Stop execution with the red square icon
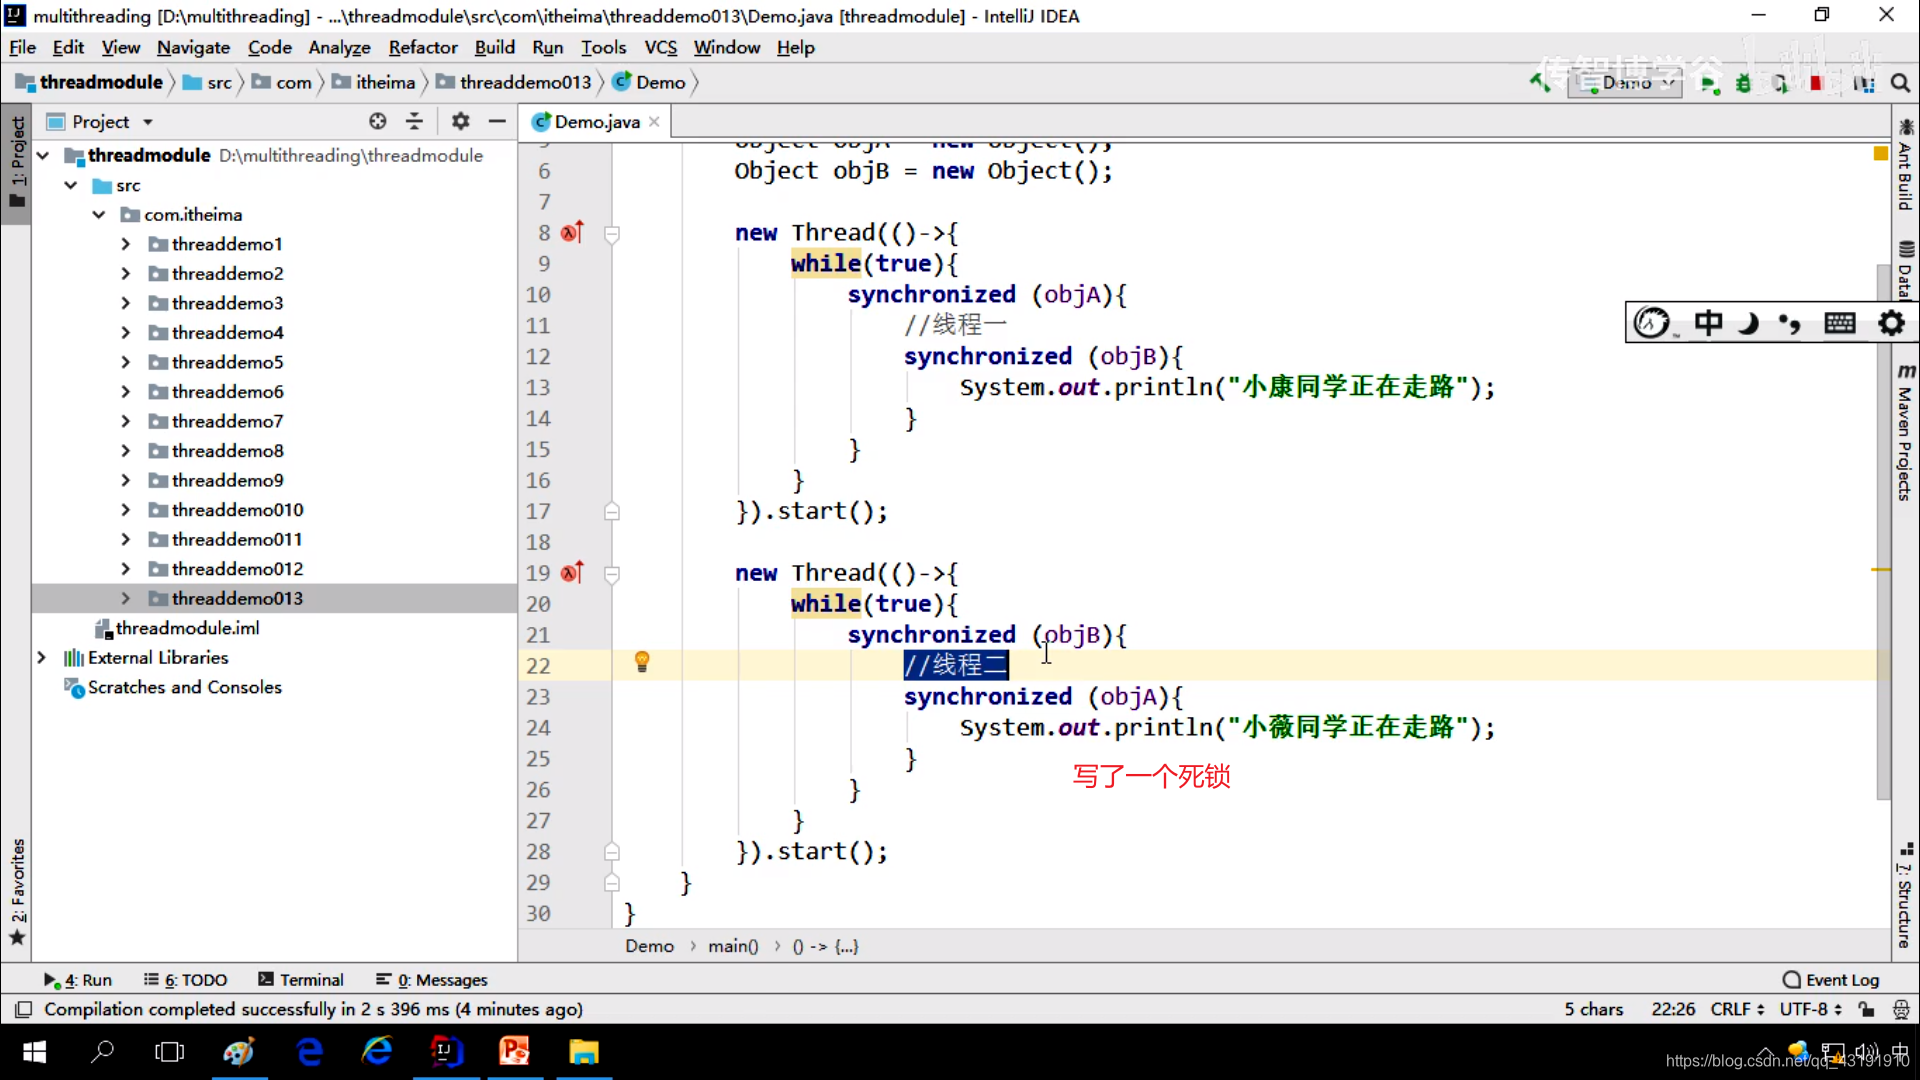 pos(1817,83)
